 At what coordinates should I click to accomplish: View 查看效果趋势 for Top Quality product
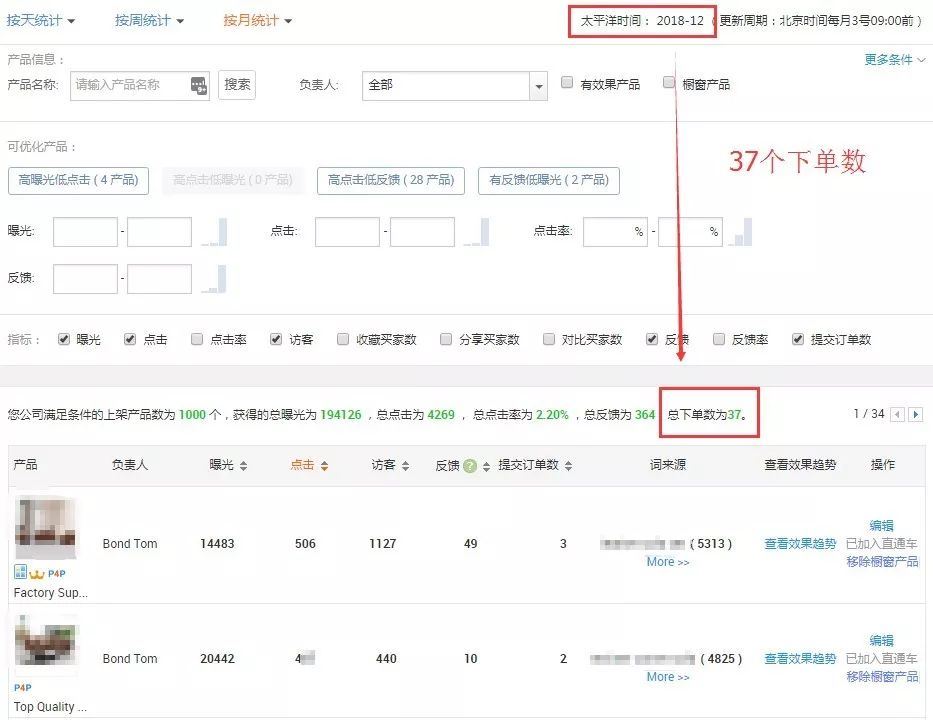[x=800, y=658]
